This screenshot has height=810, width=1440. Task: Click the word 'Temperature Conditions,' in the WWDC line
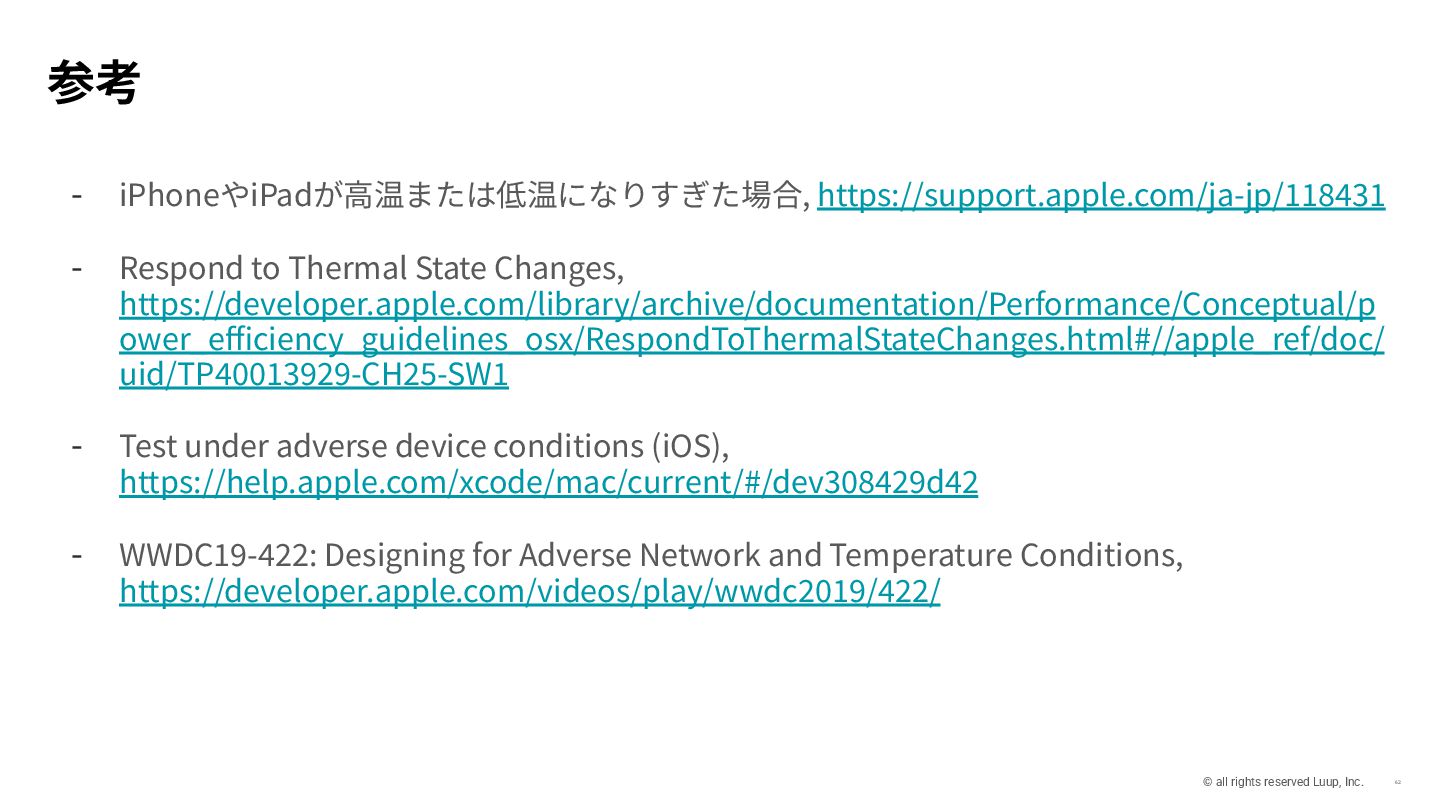click(x=1006, y=555)
